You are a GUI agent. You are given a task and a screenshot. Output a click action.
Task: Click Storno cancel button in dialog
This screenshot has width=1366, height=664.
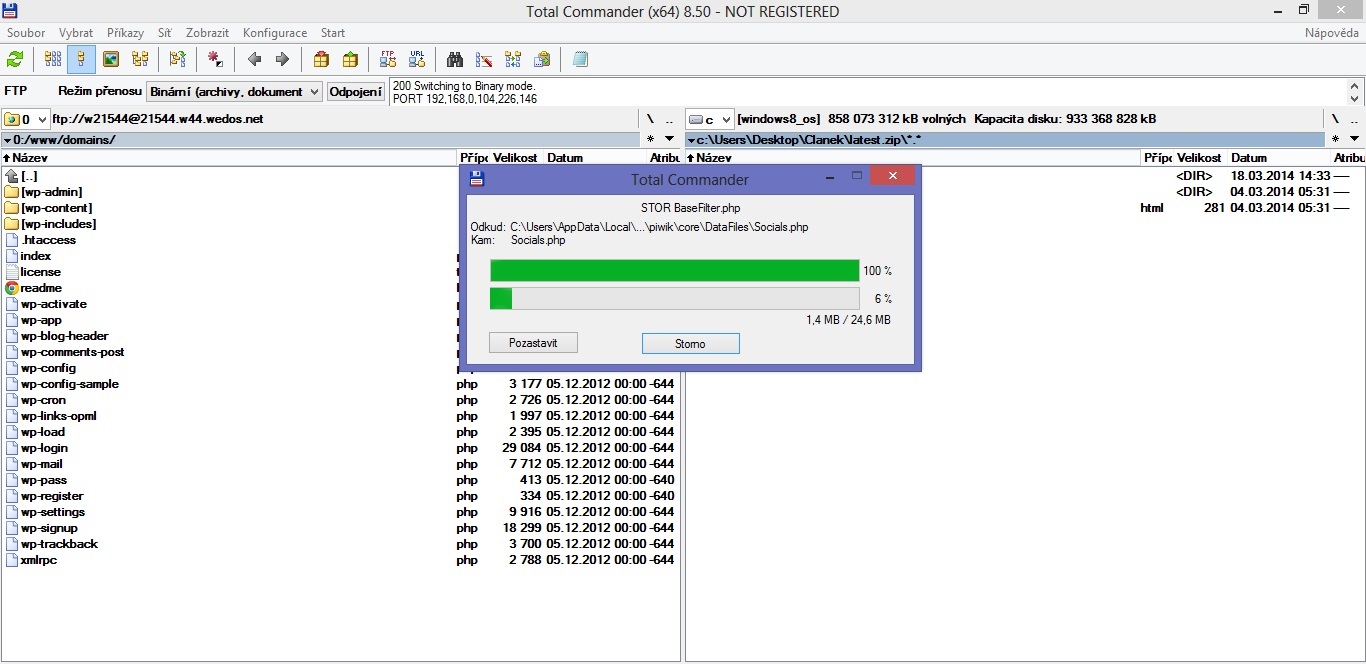690,343
